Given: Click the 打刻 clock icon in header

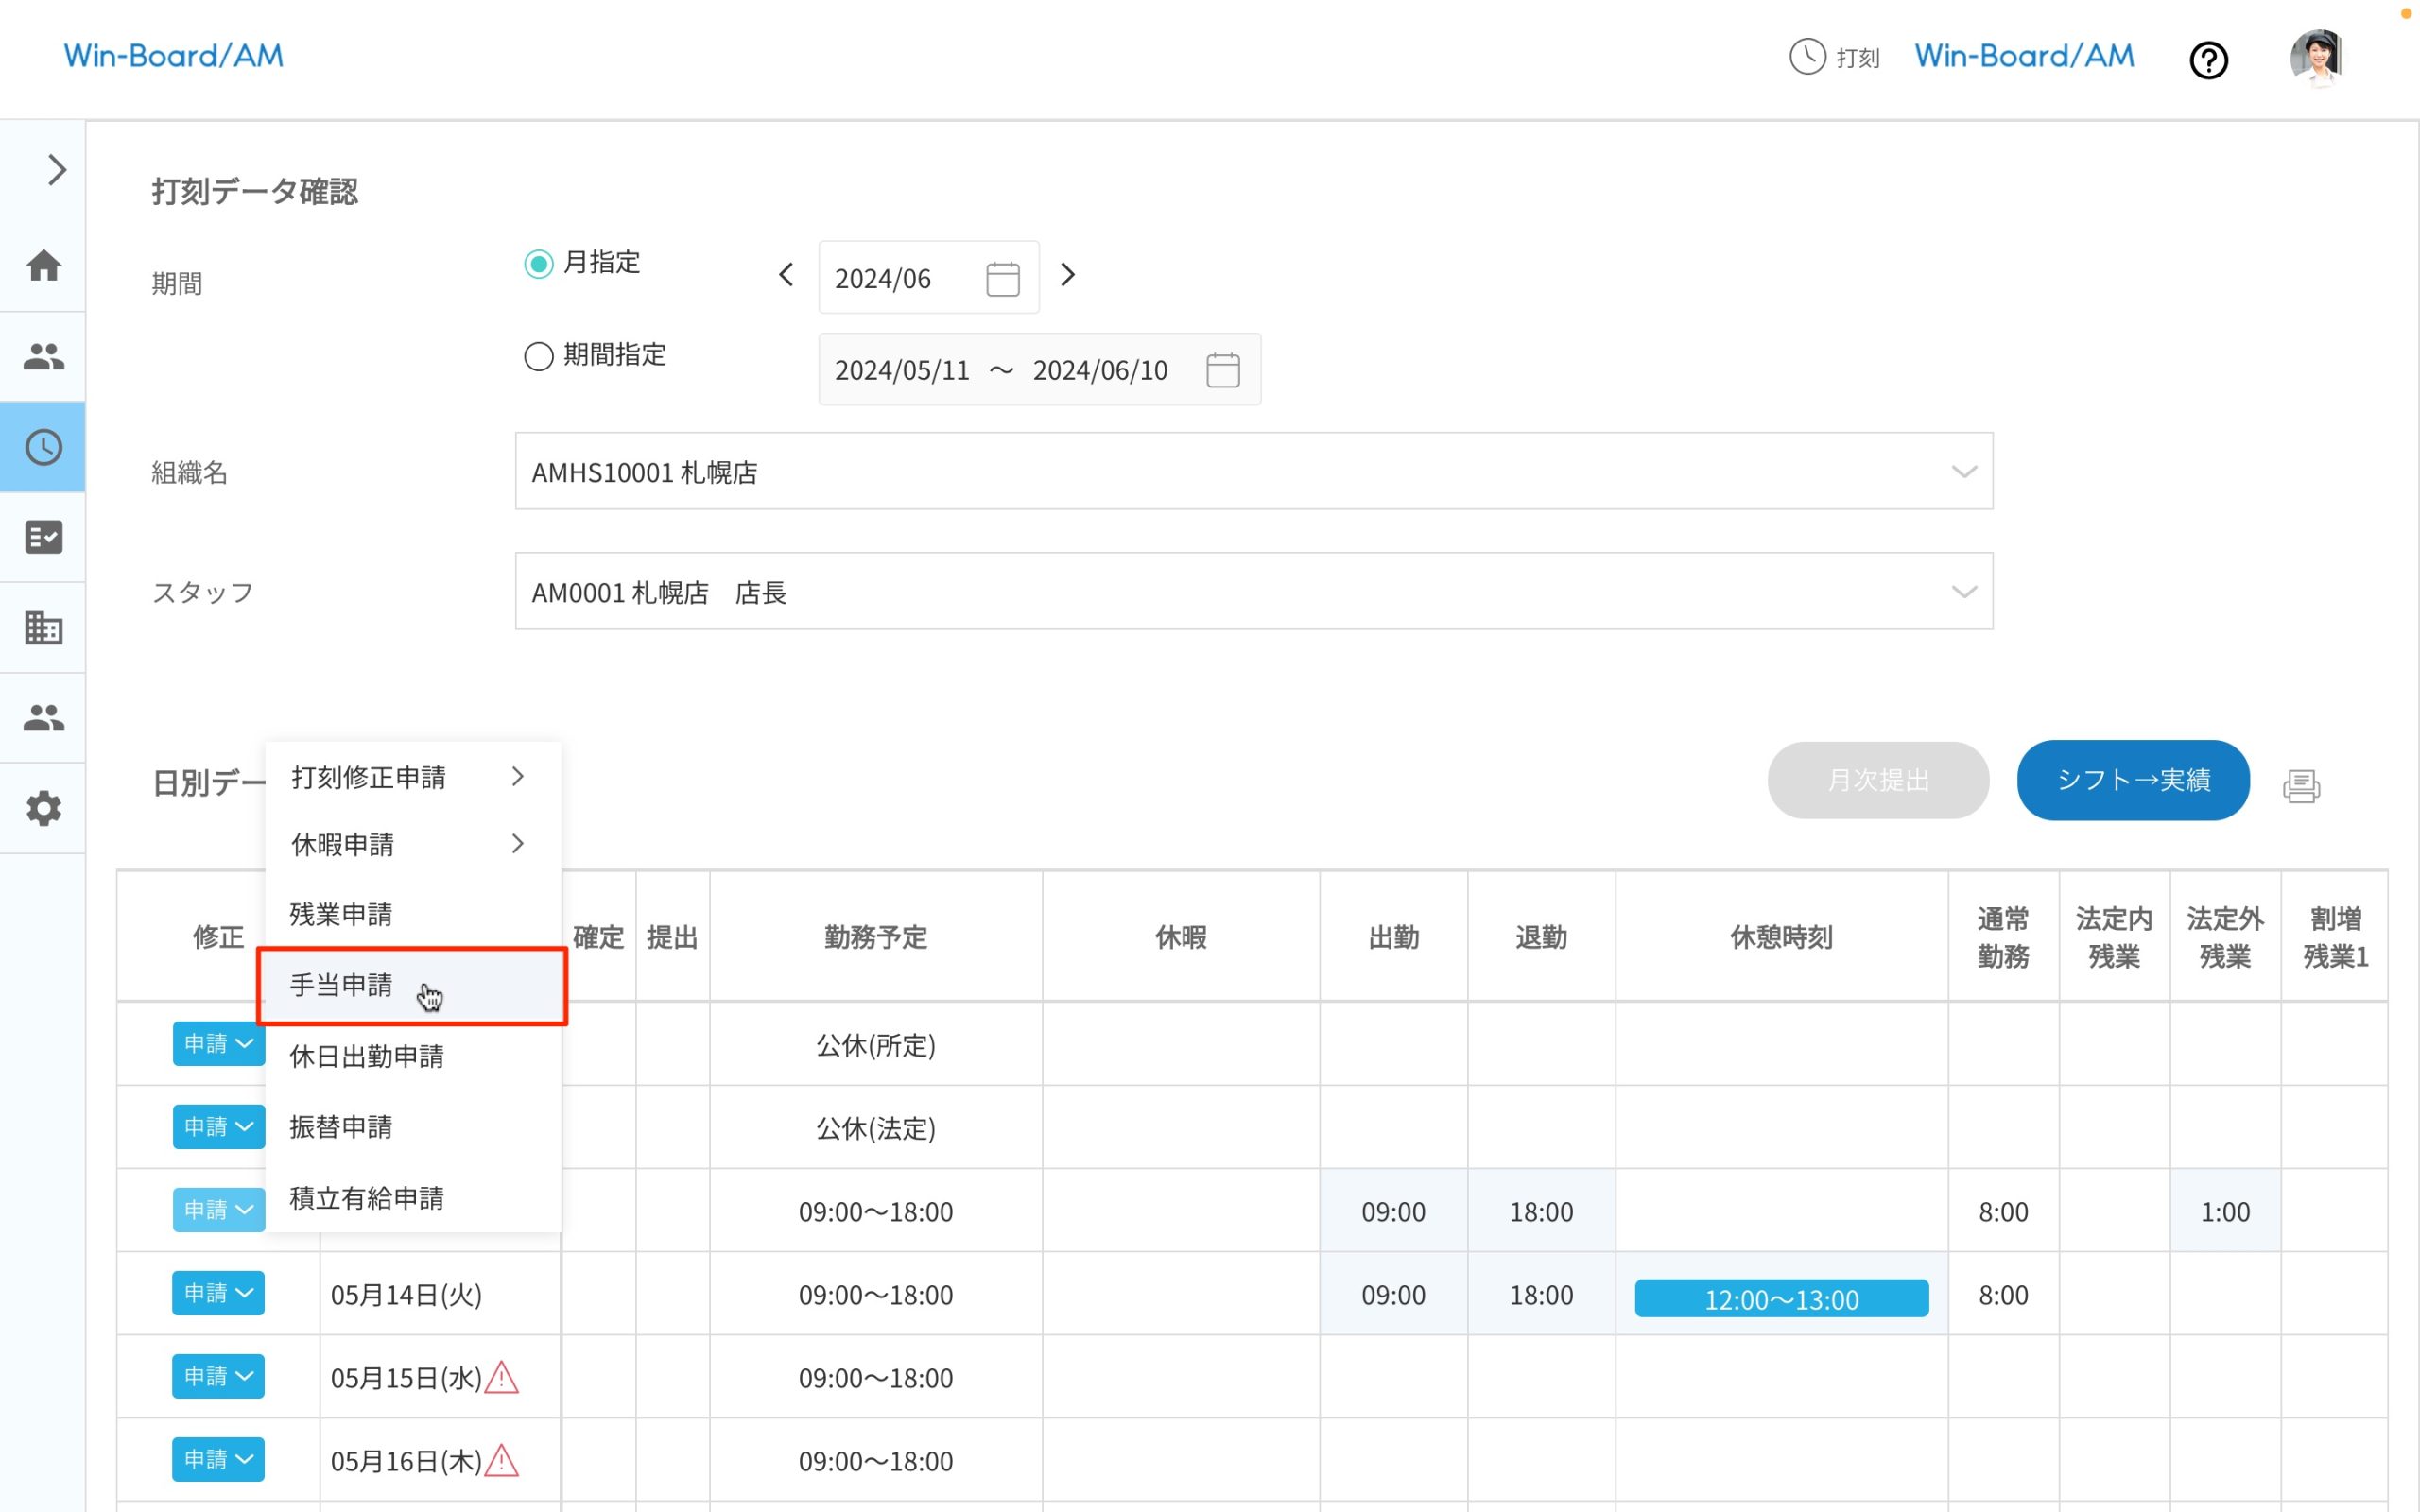Looking at the screenshot, I should pos(1807,57).
